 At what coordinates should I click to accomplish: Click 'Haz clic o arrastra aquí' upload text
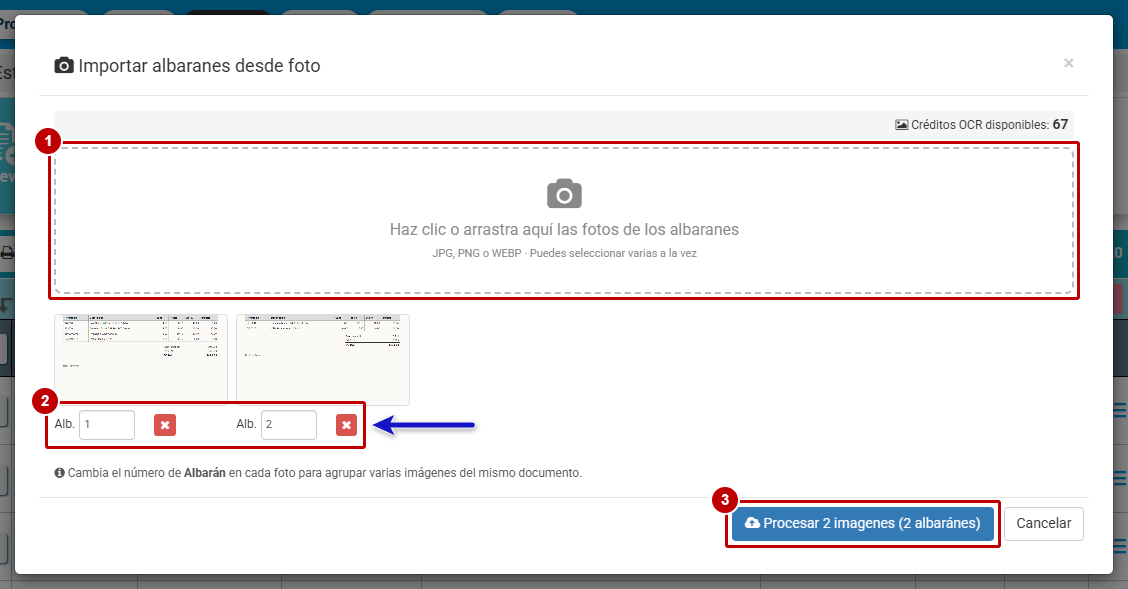564,229
